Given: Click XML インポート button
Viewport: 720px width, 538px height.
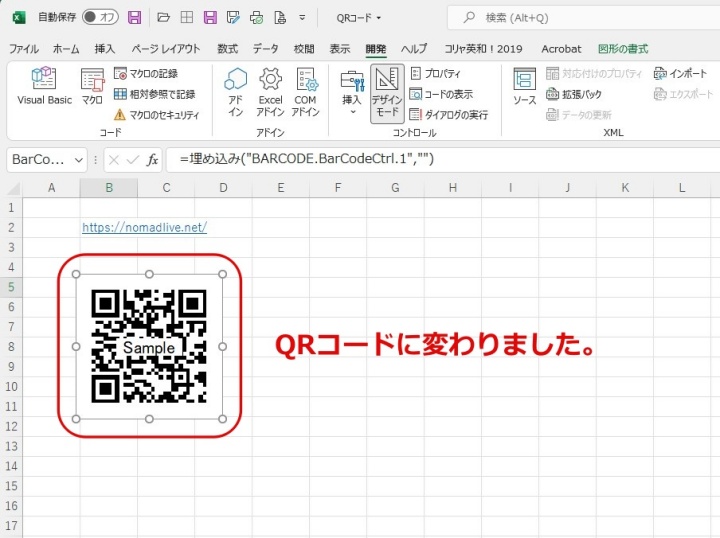Looking at the screenshot, I should click(x=681, y=73).
